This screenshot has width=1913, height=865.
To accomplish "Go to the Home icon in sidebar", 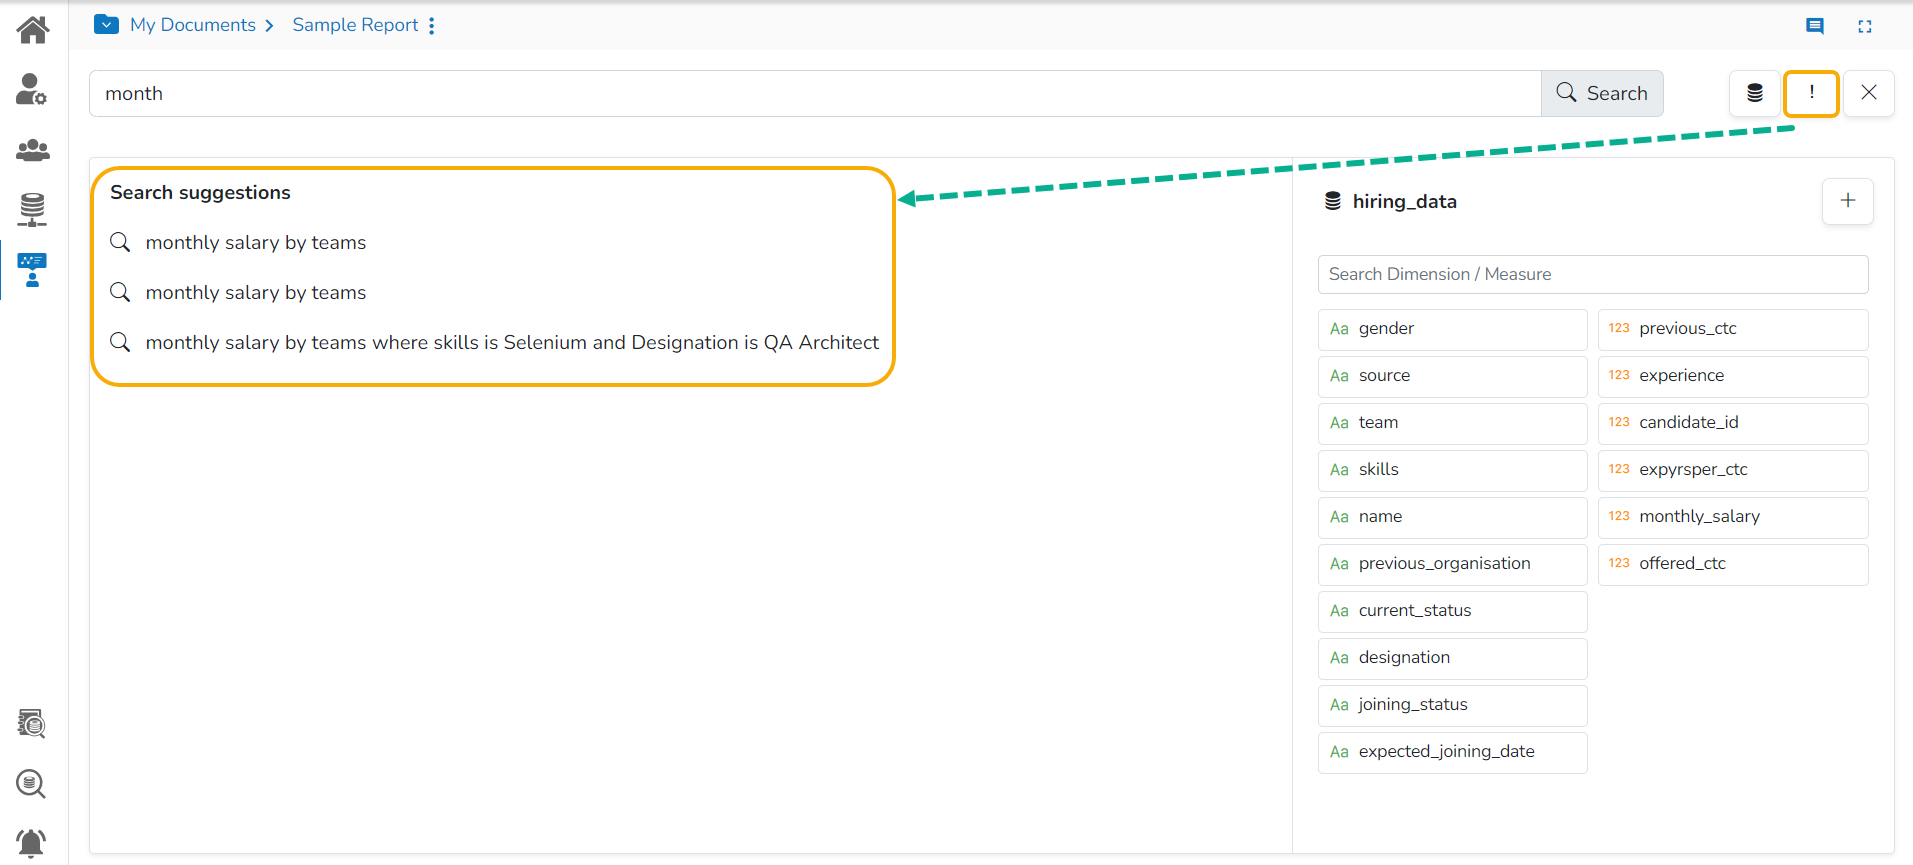I will (33, 30).
